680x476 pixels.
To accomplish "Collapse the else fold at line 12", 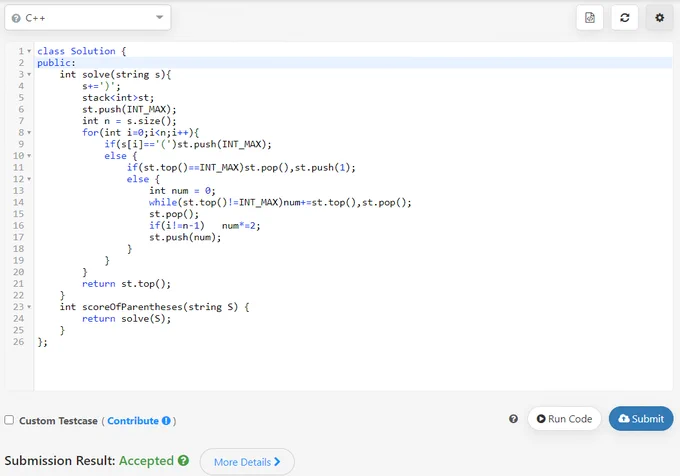I will 29,179.
